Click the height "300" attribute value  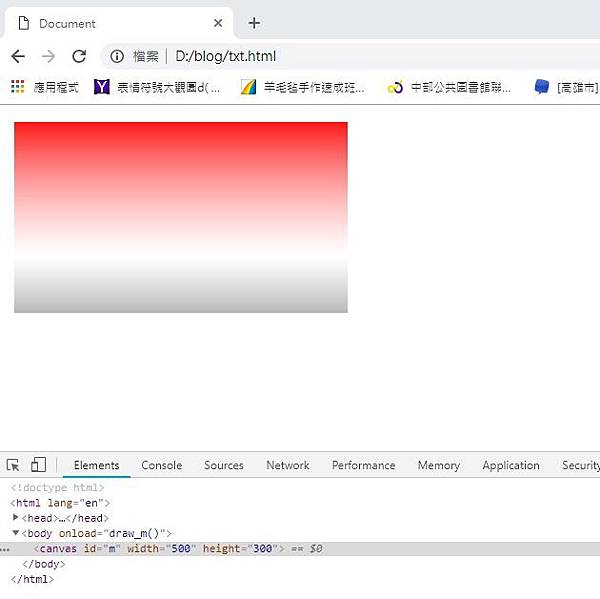(x=262, y=549)
